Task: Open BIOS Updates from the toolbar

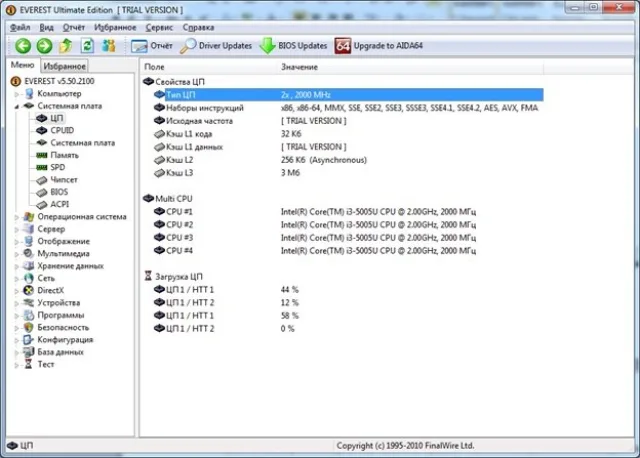Action: point(293,46)
